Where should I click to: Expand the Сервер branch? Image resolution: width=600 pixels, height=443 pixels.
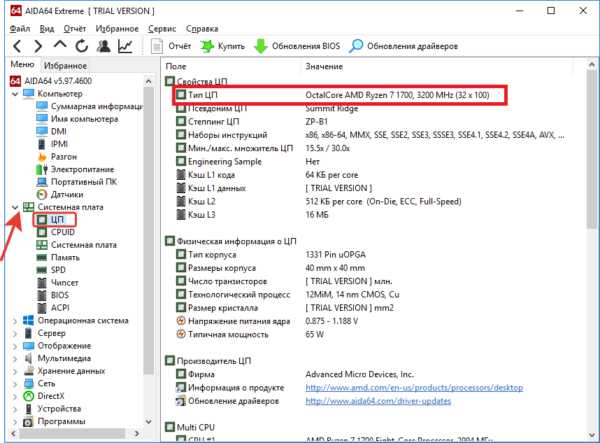click(x=15, y=333)
